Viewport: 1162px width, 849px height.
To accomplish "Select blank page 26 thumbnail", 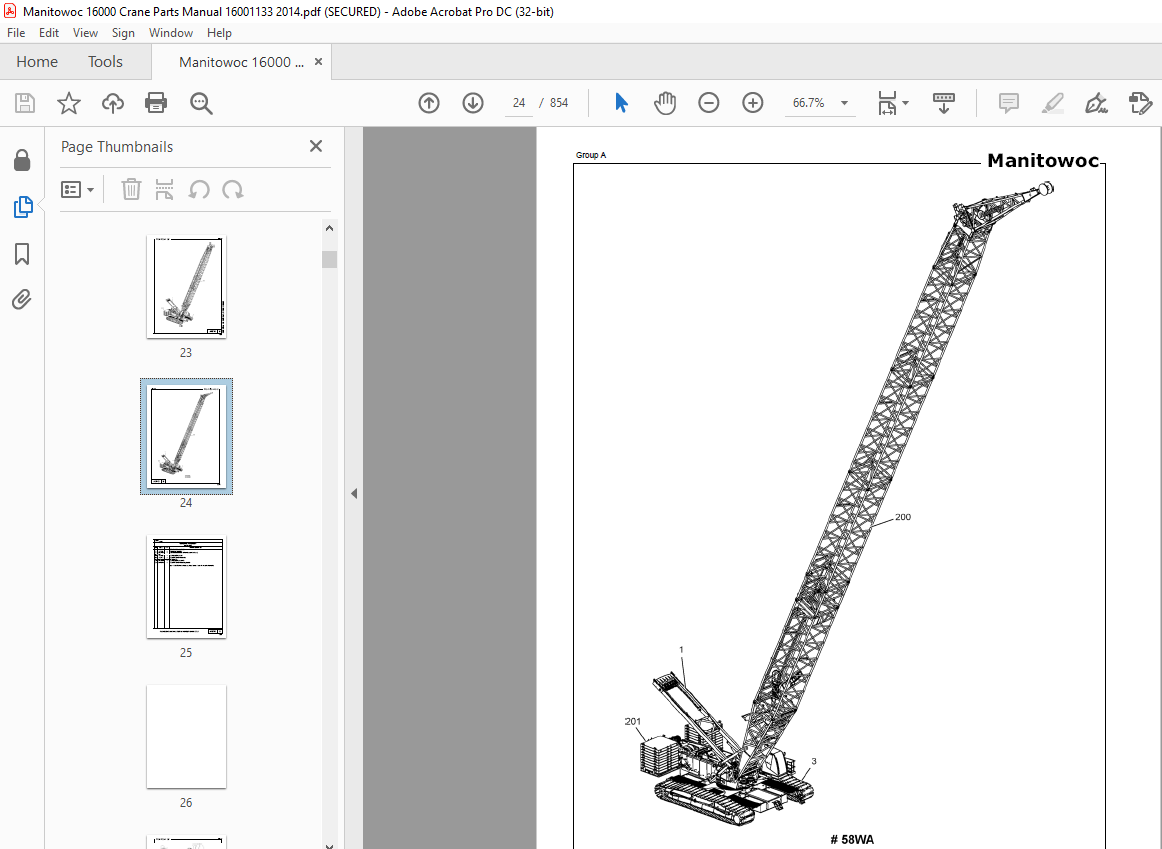I will [186, 736].
